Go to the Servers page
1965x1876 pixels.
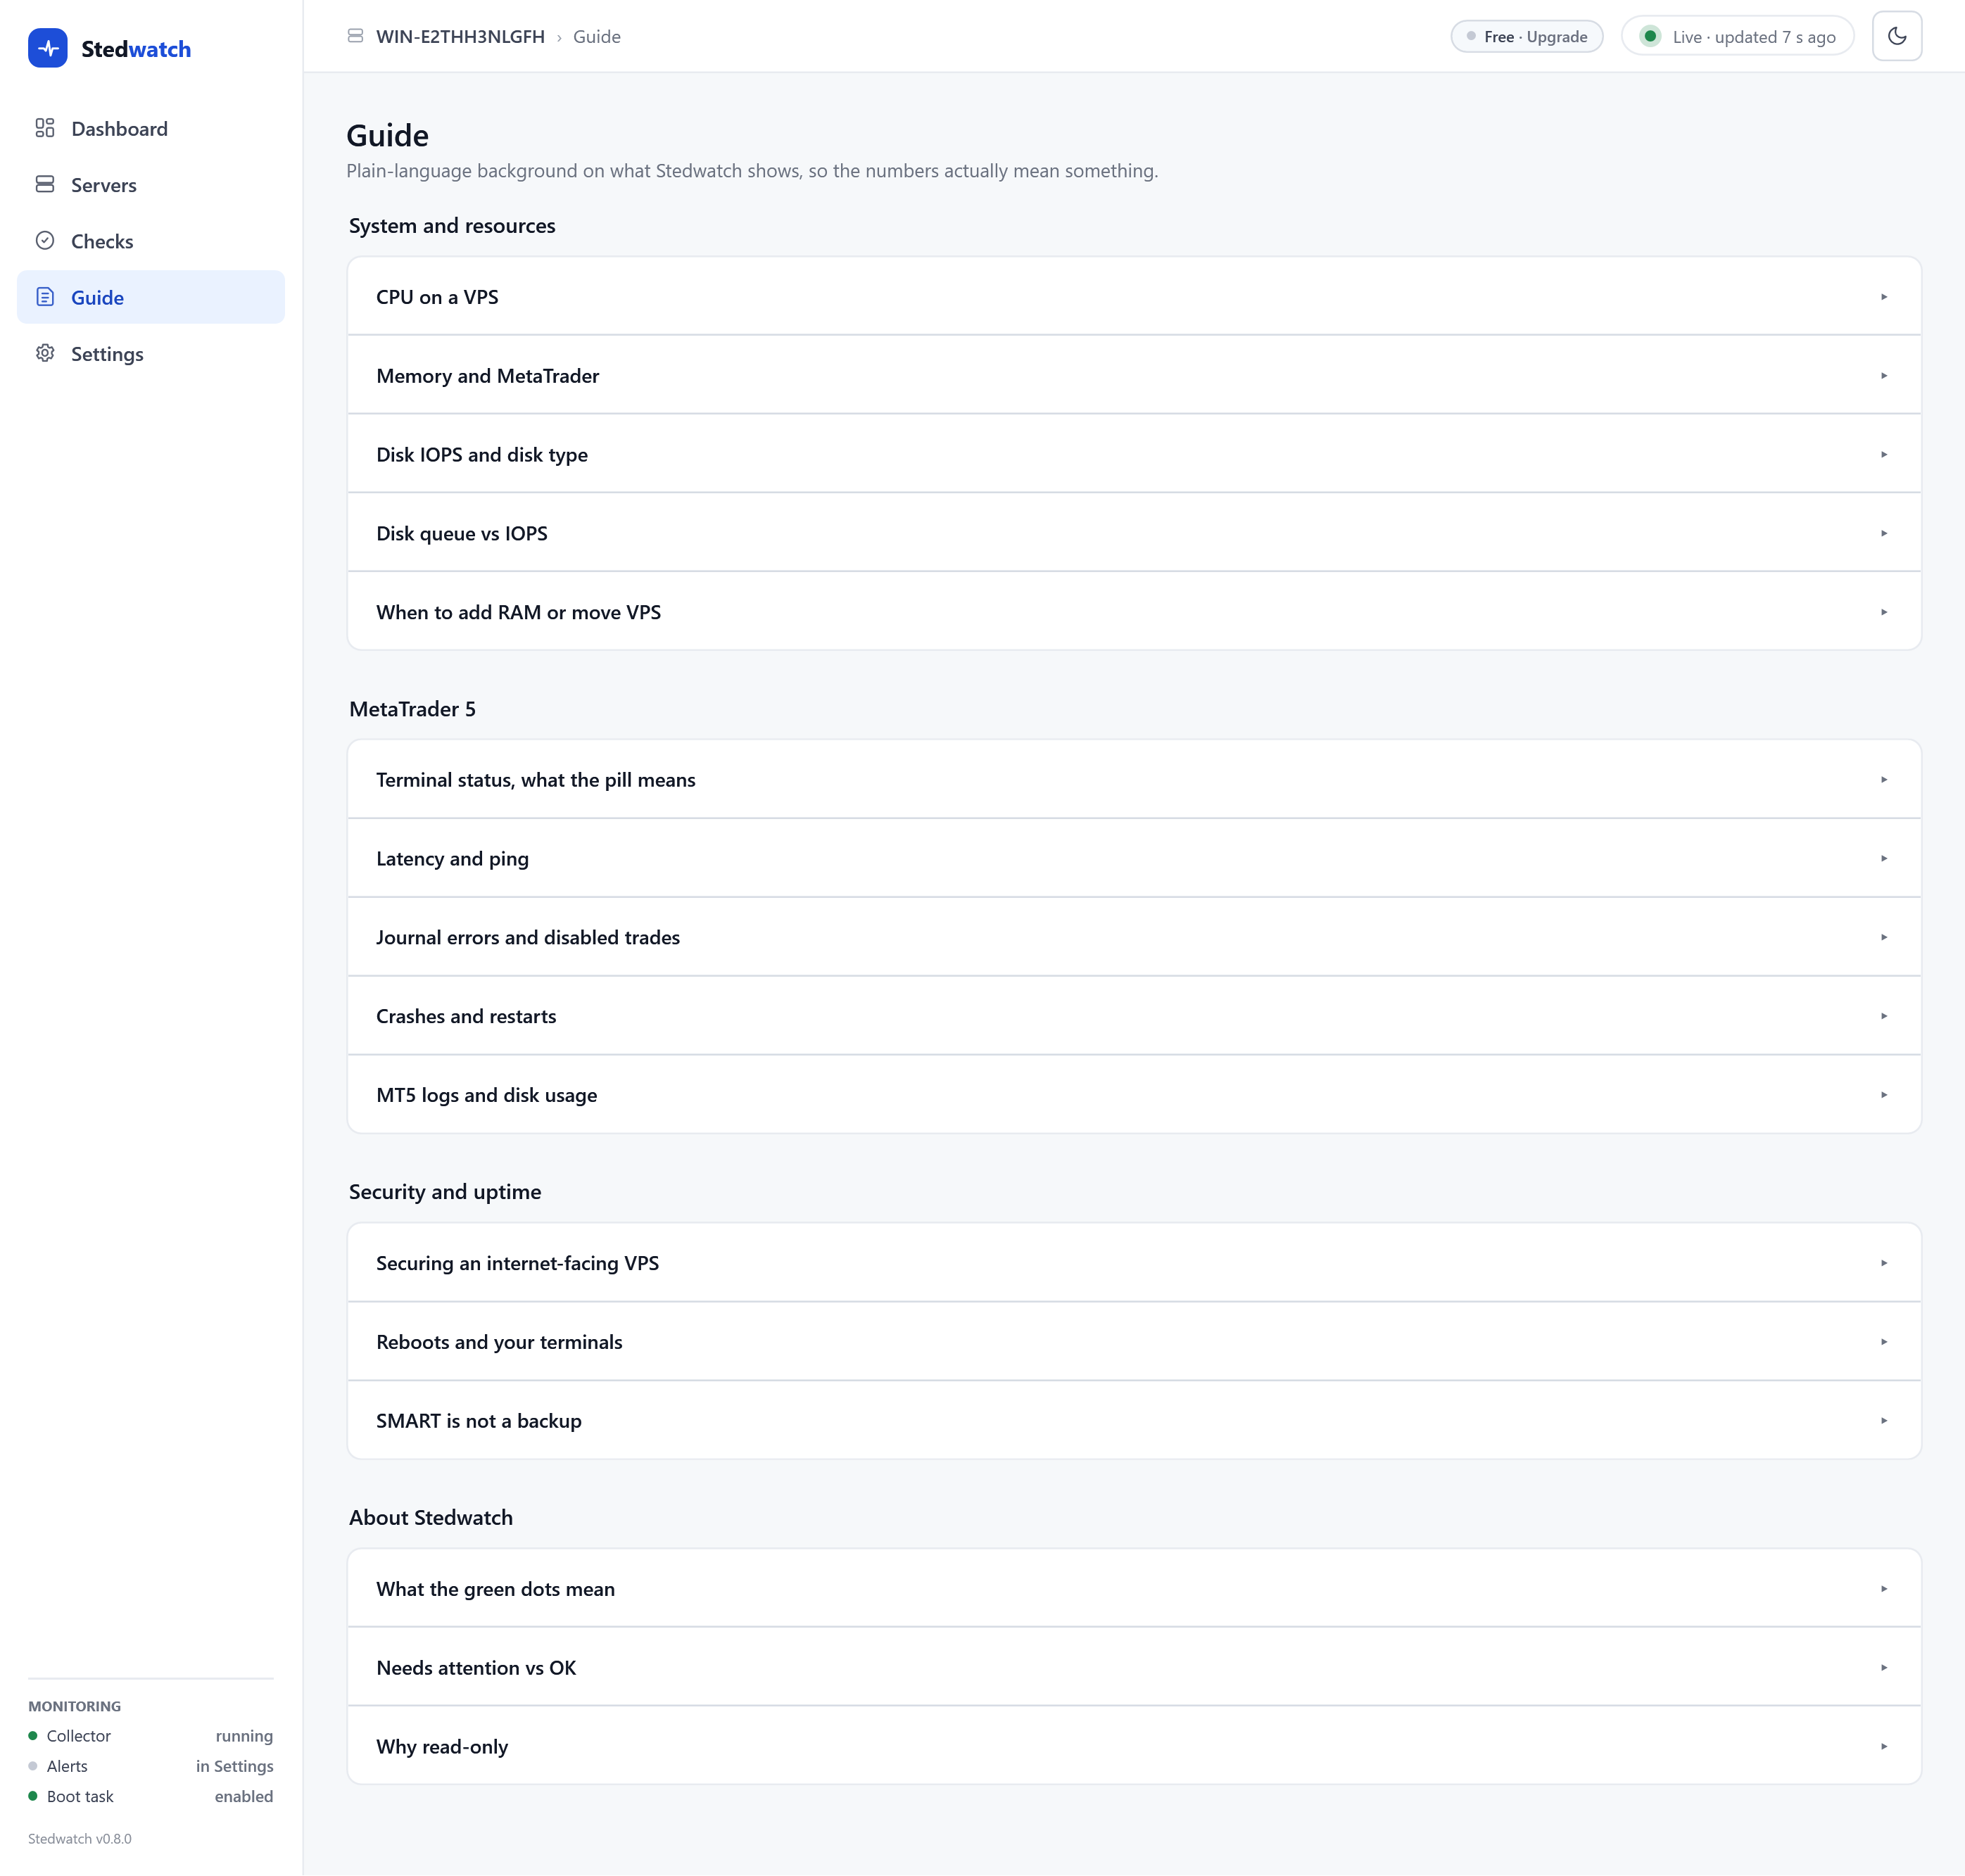pyautogui.click(x=151, y=184)
